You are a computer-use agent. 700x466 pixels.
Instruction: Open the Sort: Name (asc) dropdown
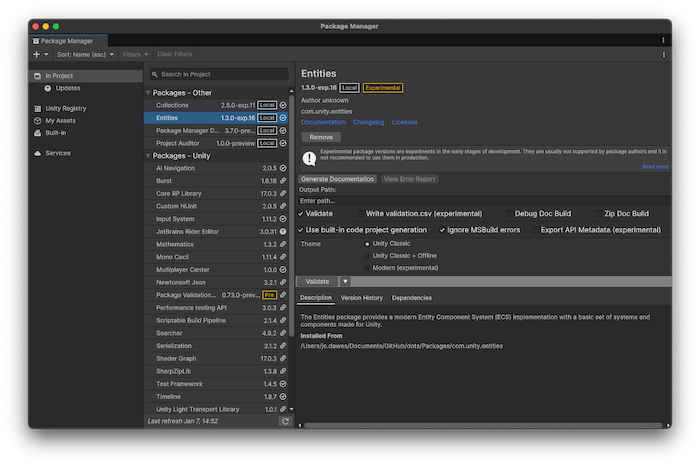(85, 54)
